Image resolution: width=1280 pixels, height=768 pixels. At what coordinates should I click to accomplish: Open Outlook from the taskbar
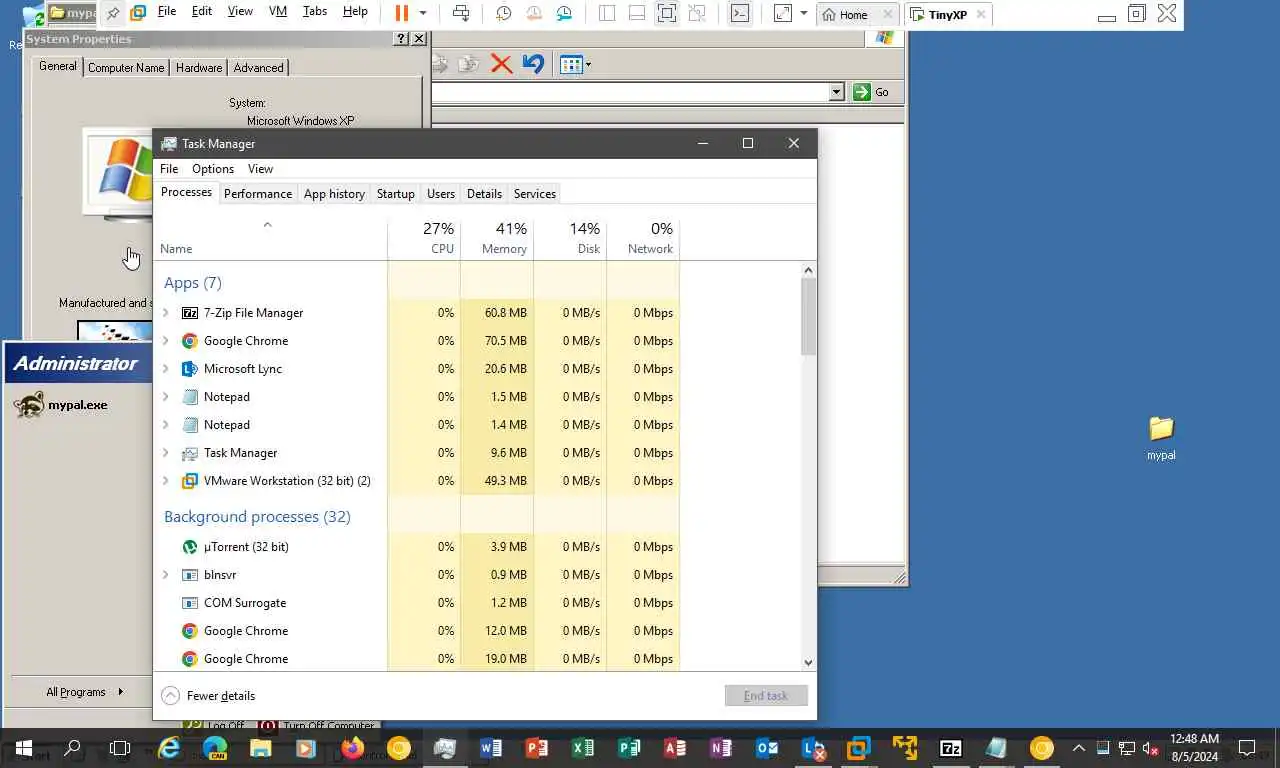click(767, 748)
